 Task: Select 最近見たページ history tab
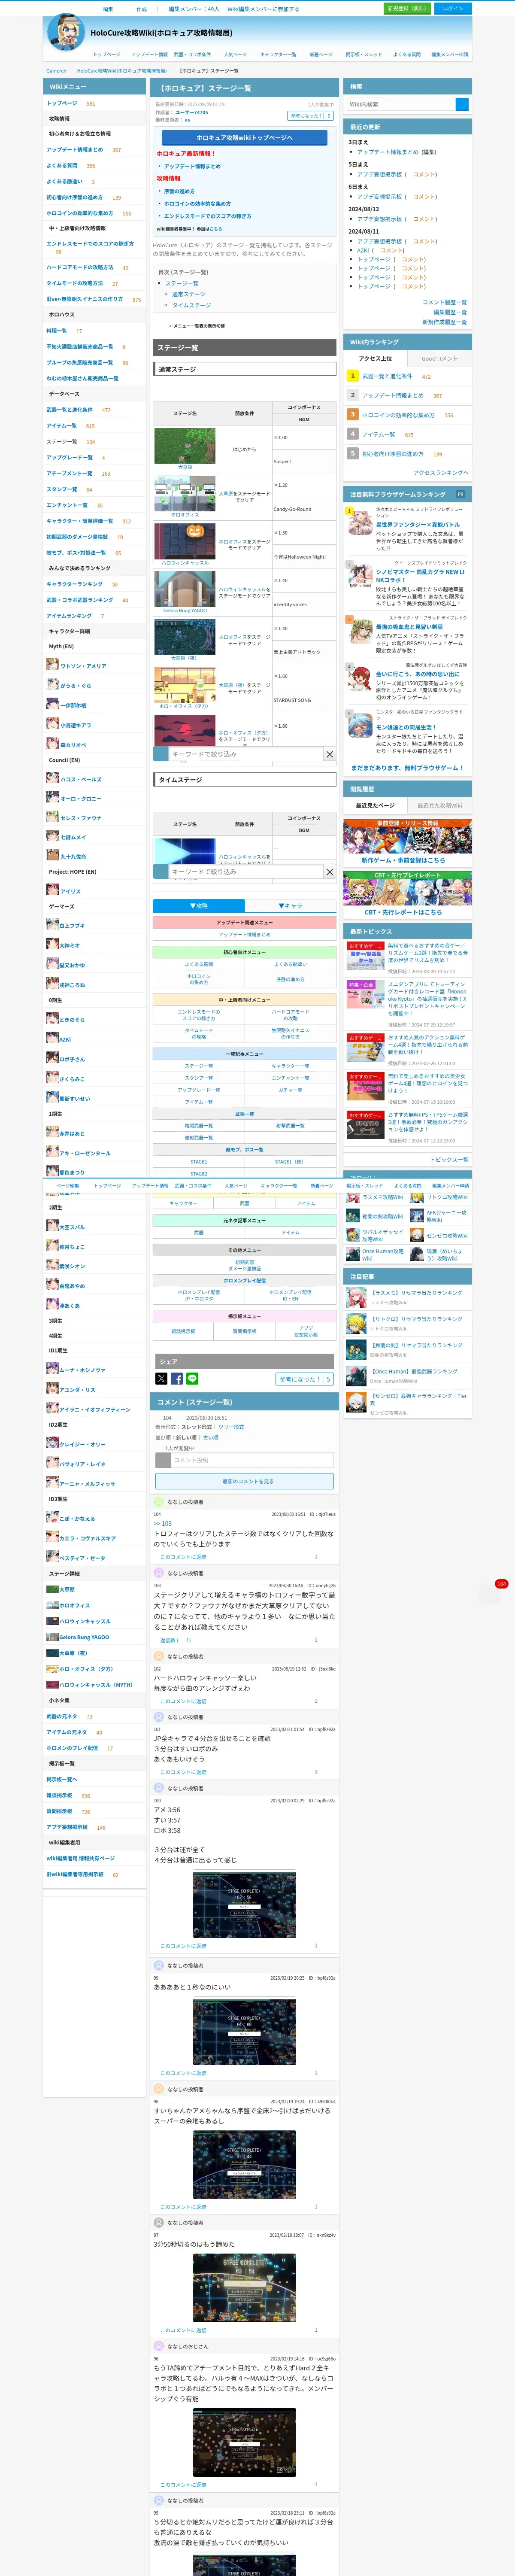tap(375, 805)
